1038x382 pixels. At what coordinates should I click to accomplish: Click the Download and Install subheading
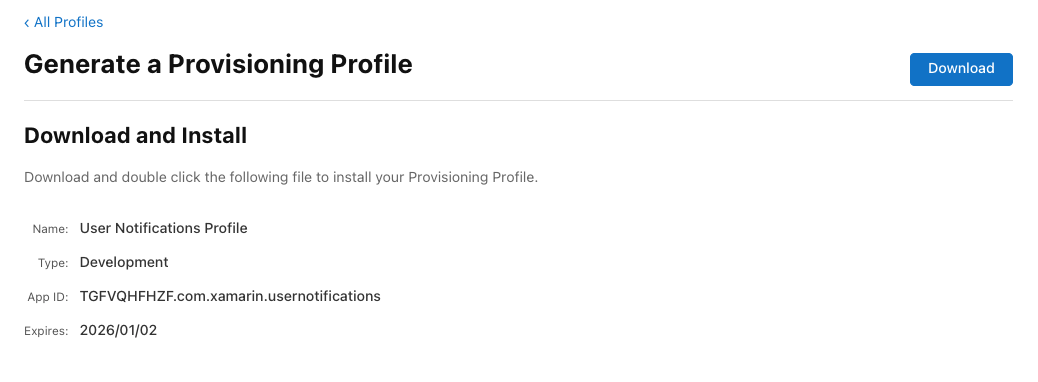click(x=135, y=136)
